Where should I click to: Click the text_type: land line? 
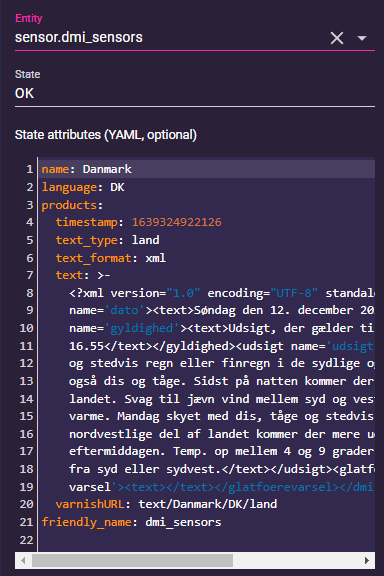click(207, 240)
